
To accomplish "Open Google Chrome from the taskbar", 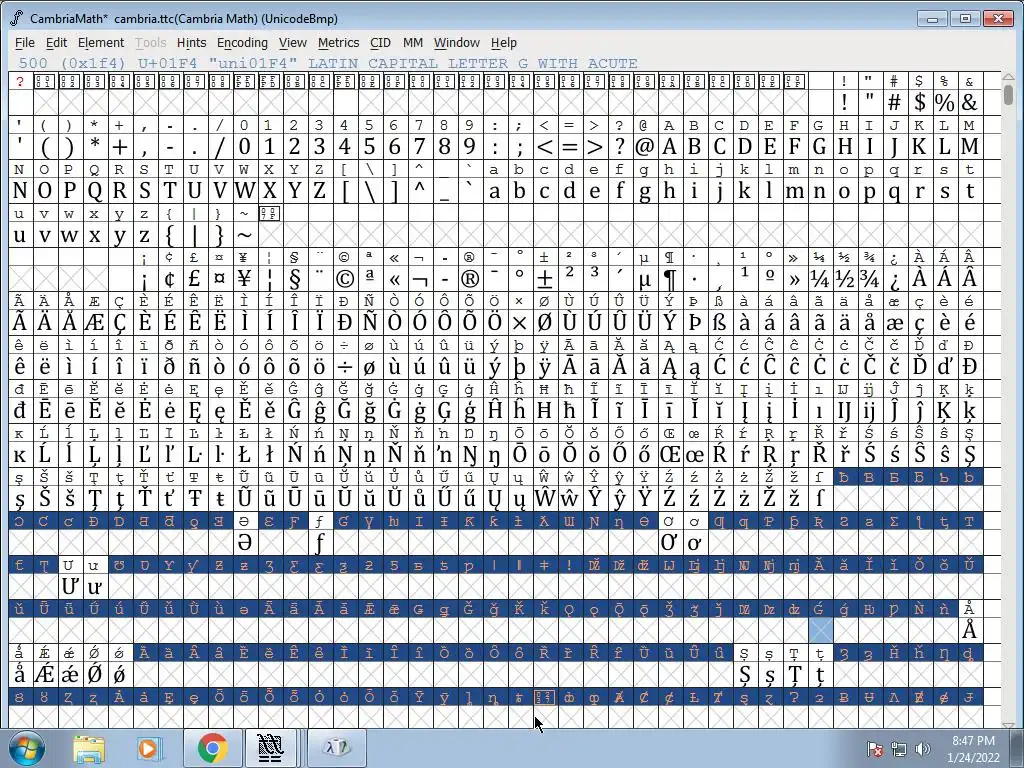I will click(x=212, y=748).
